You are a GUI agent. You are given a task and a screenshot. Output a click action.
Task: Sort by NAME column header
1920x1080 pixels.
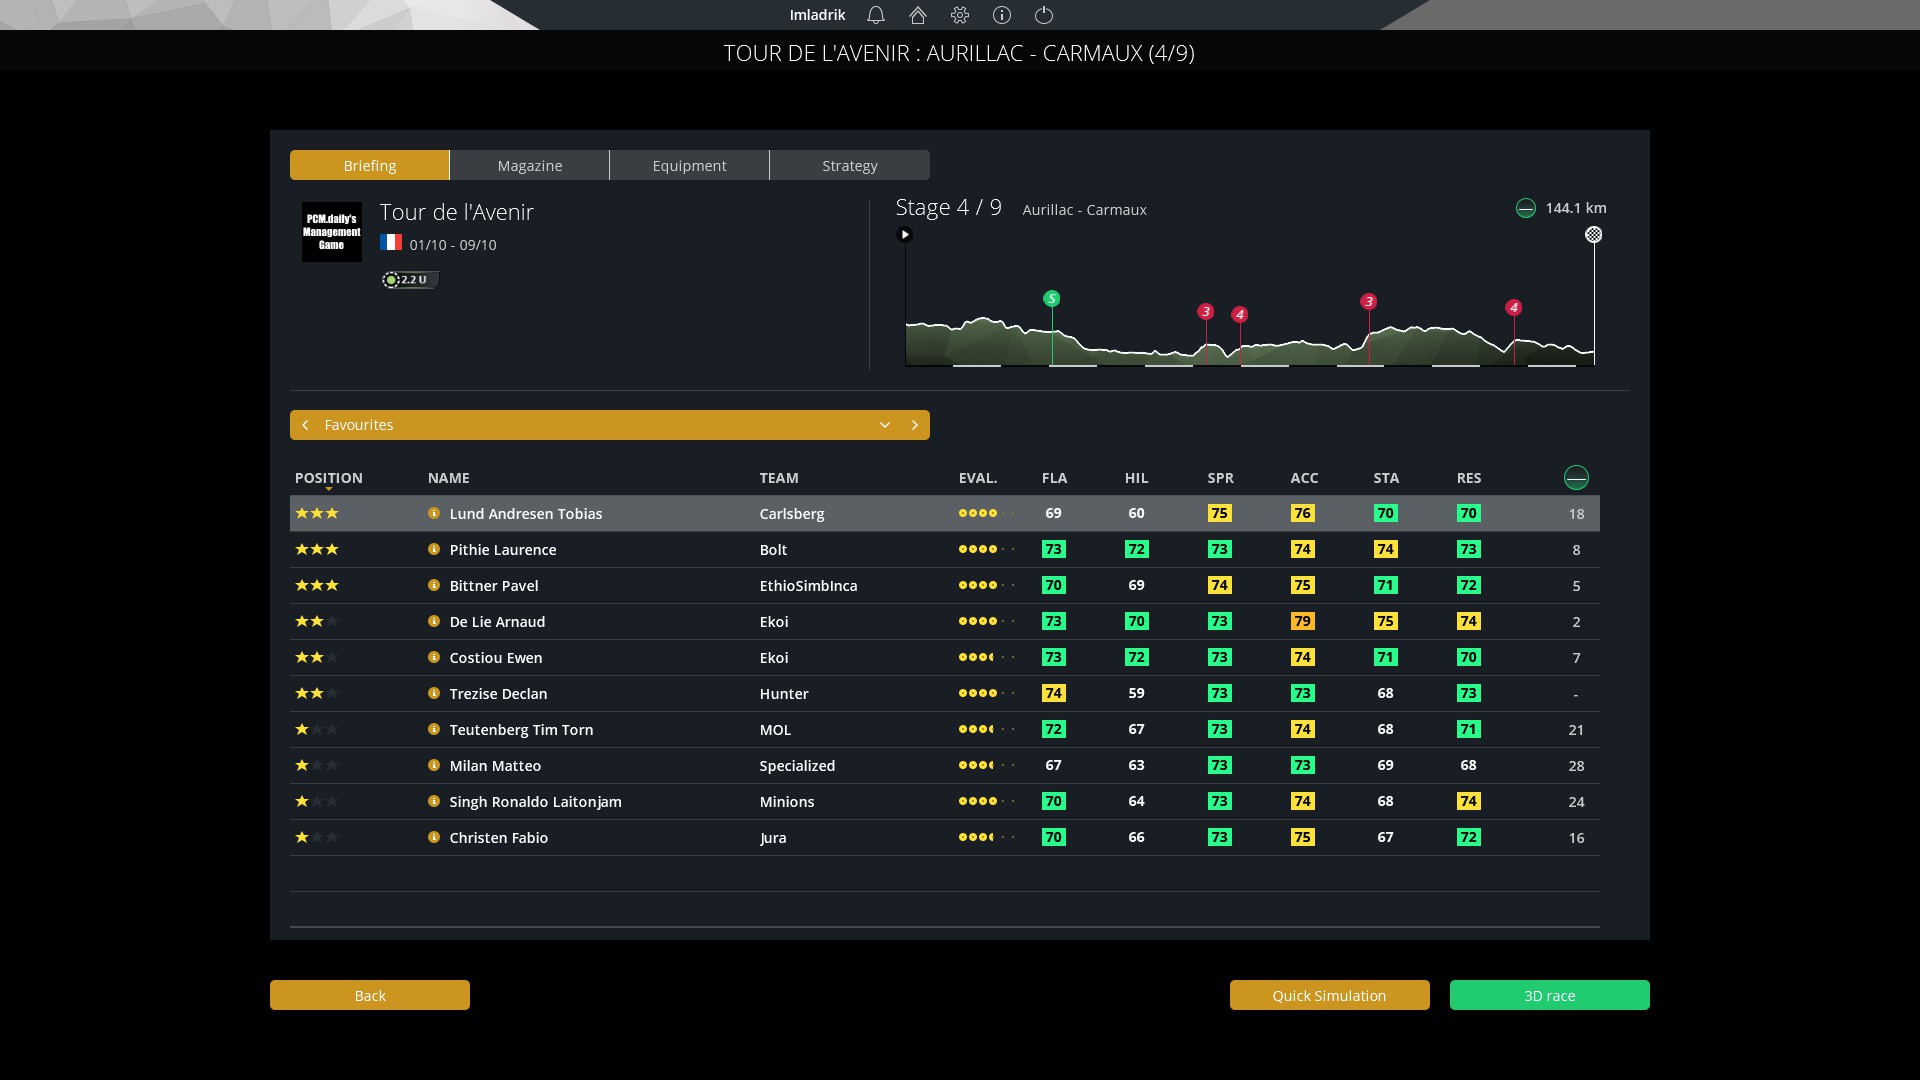pyautogui.click(x=449, y=478)
